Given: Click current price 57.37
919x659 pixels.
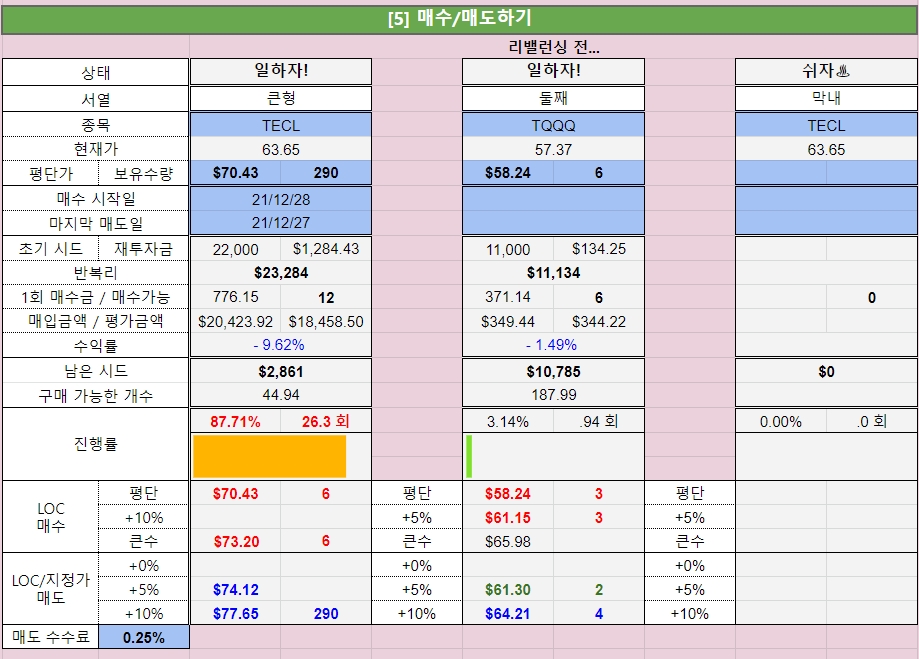Looking at the screenshot, I should [x=553, y=150].
